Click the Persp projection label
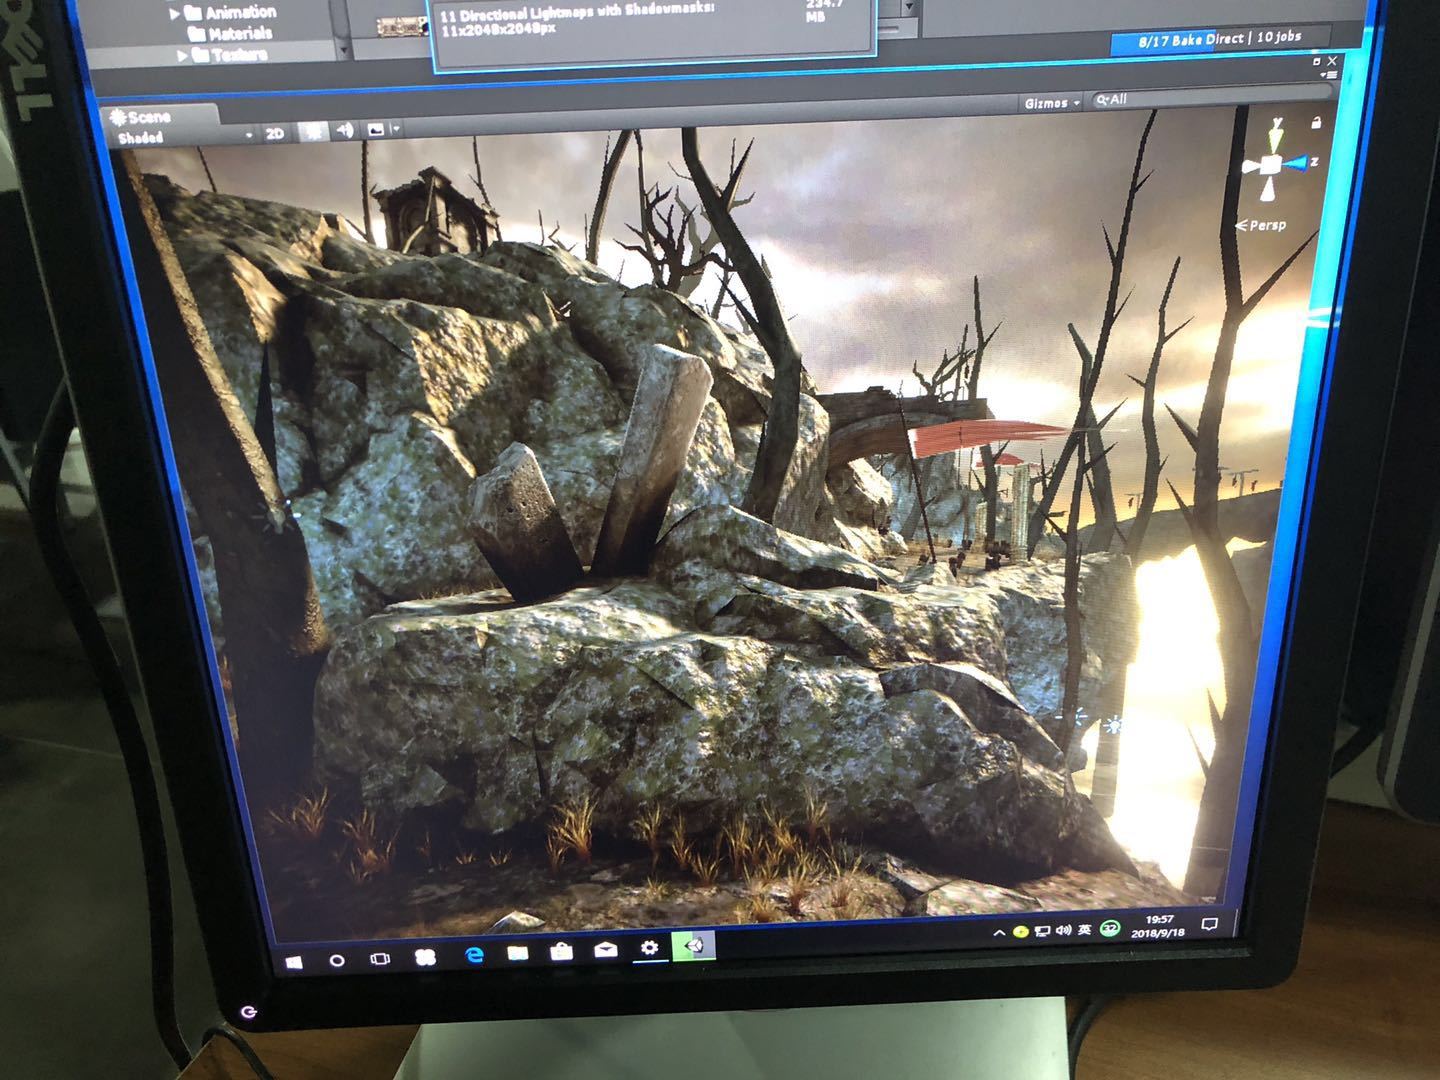 (x=1261, y=225)
